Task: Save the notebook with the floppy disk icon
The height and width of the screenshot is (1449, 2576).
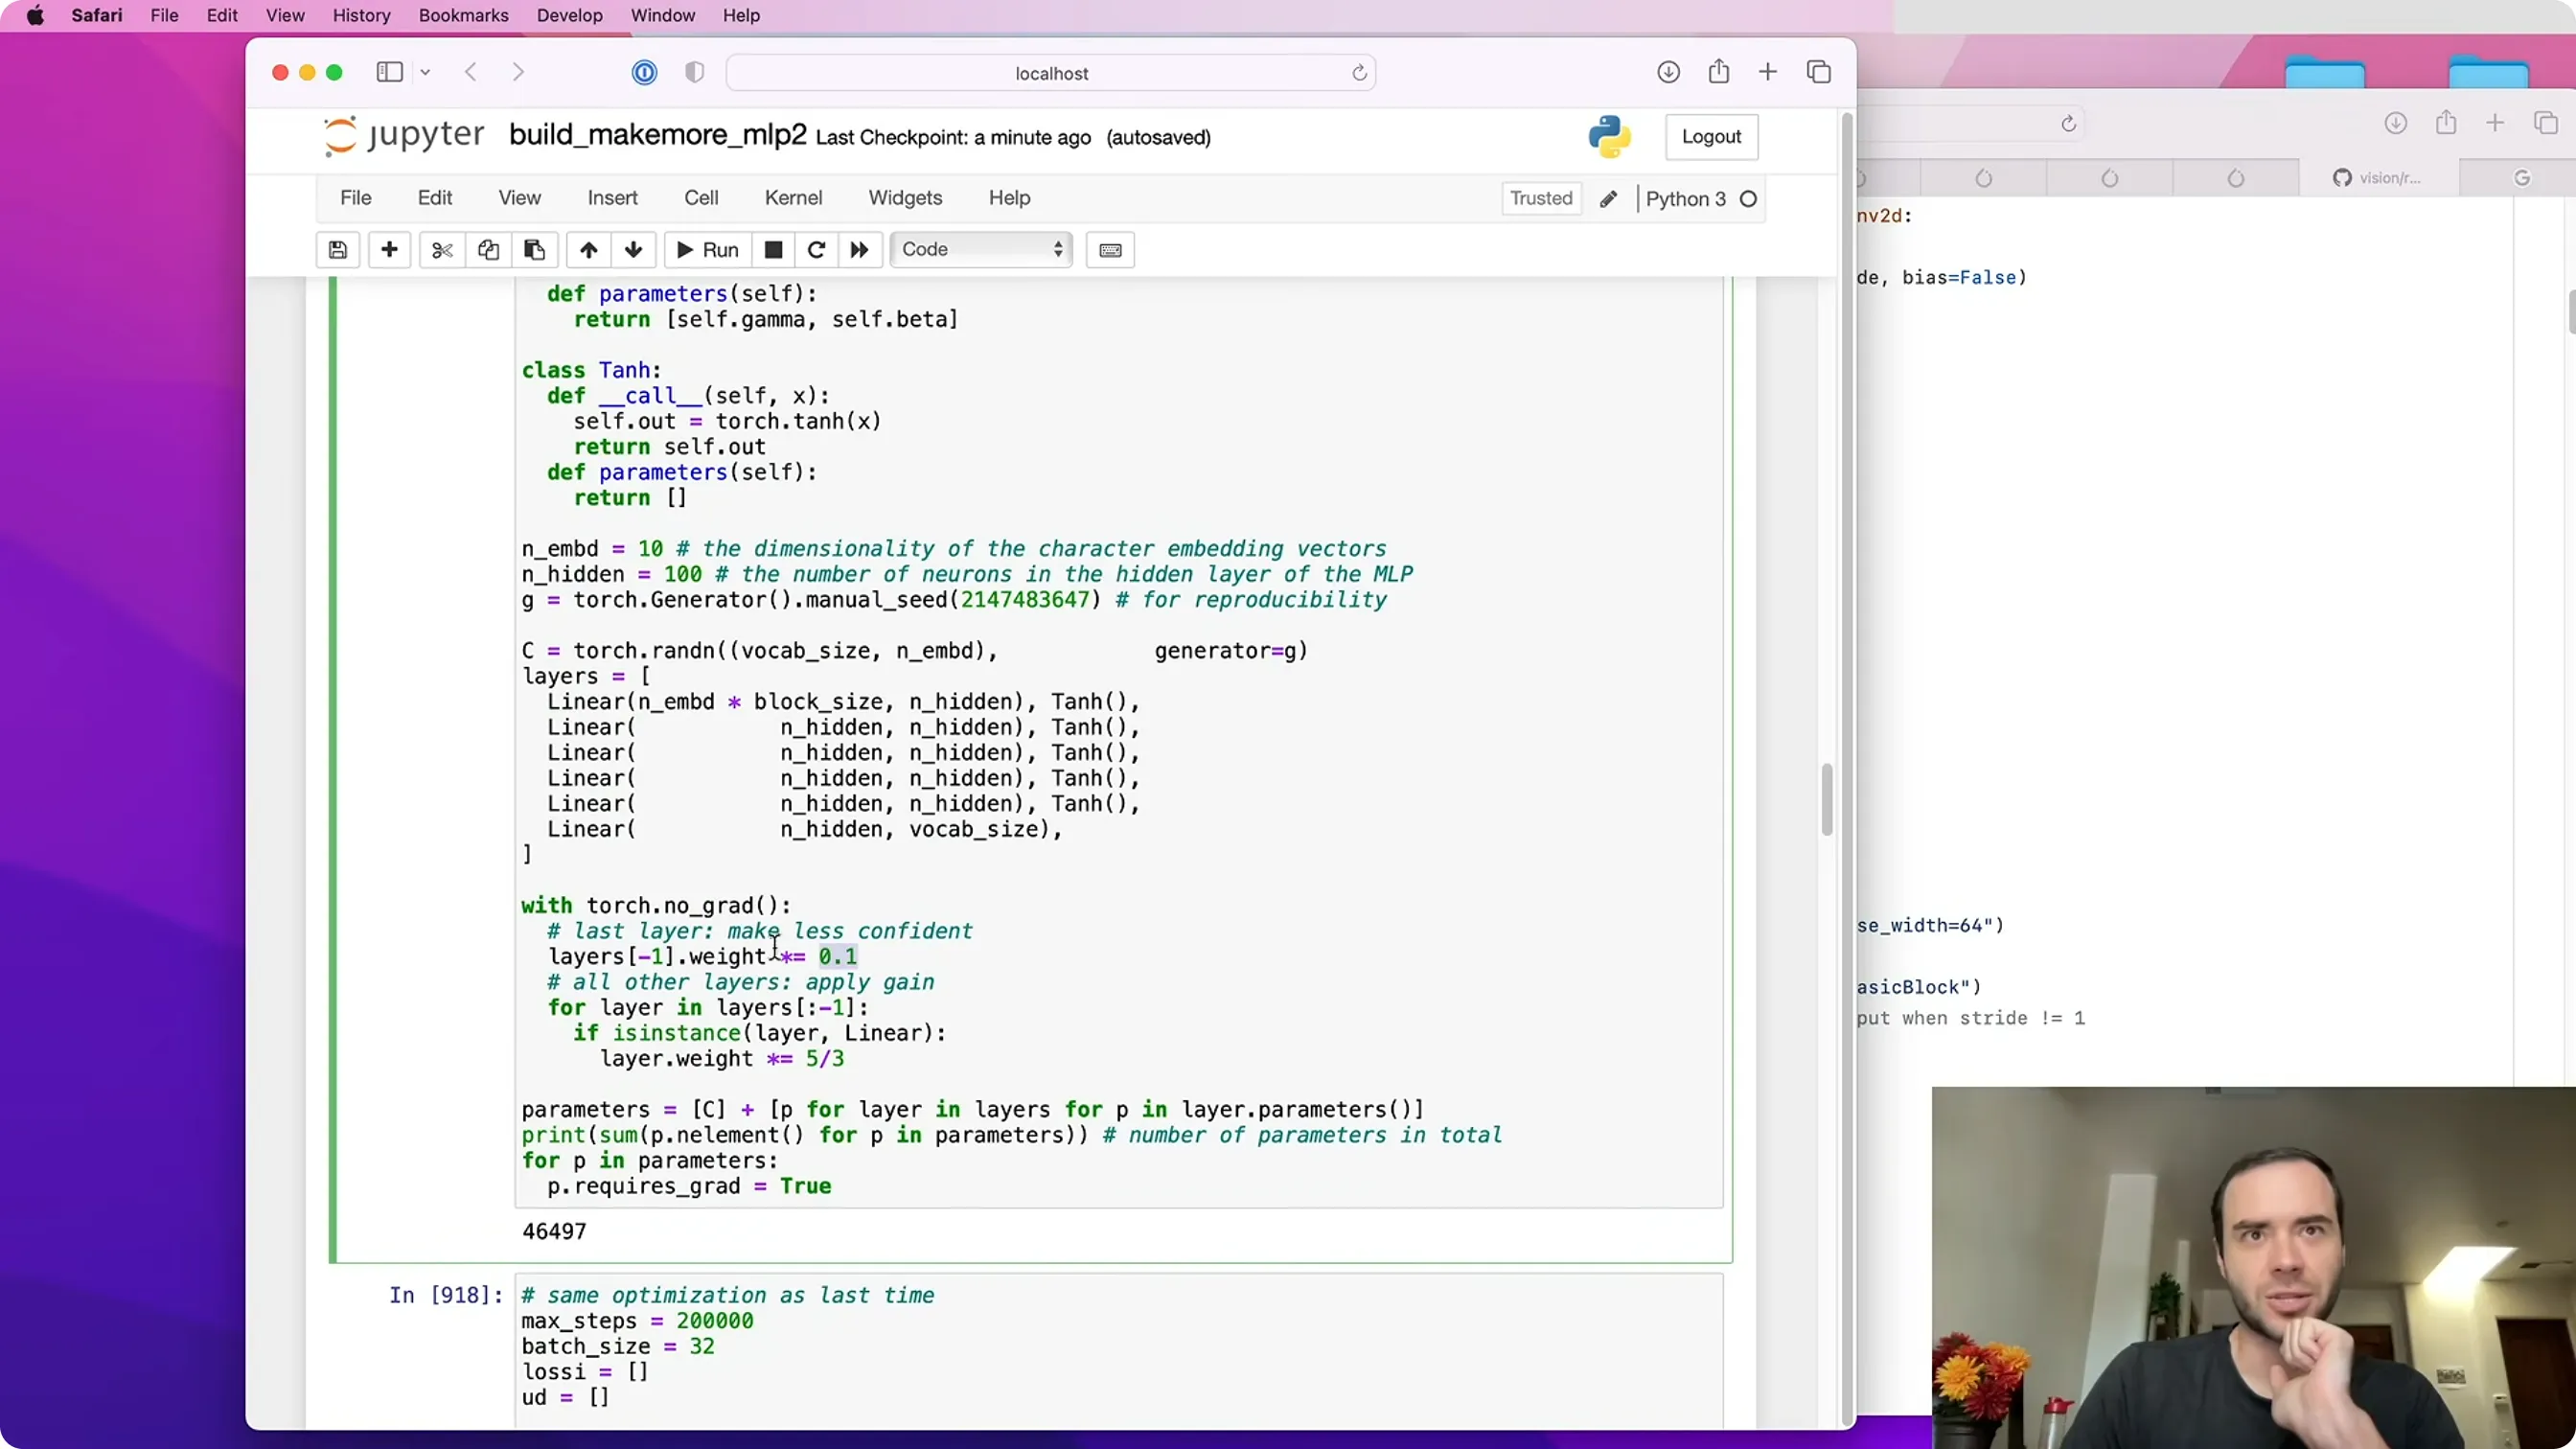Action: coord(338,250)
